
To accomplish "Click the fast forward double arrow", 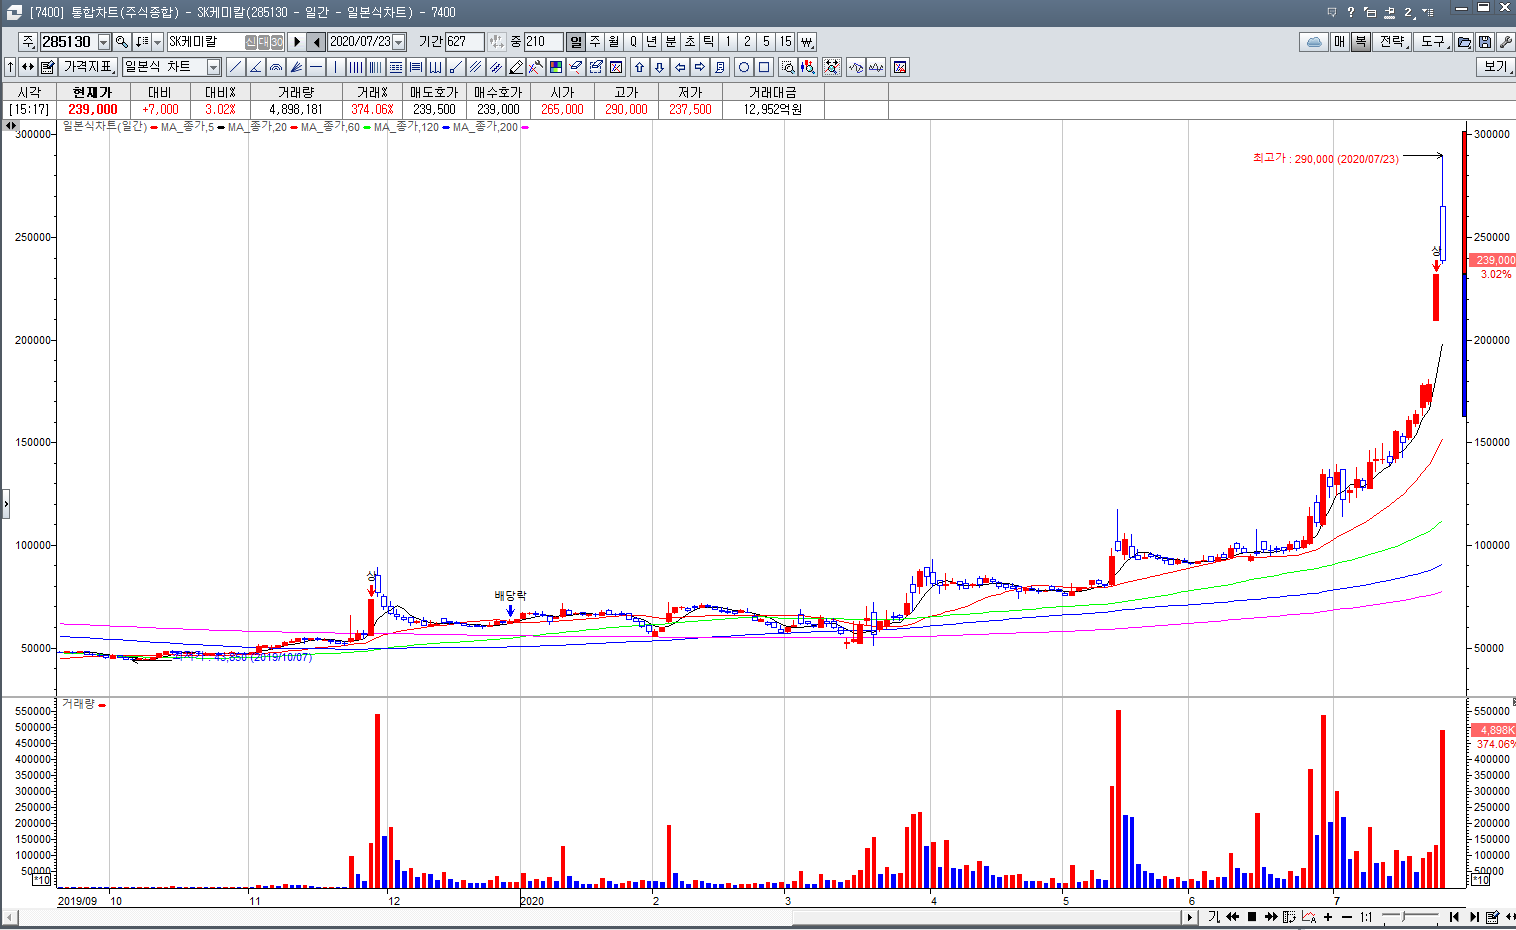I will [x=1270, y=917].
